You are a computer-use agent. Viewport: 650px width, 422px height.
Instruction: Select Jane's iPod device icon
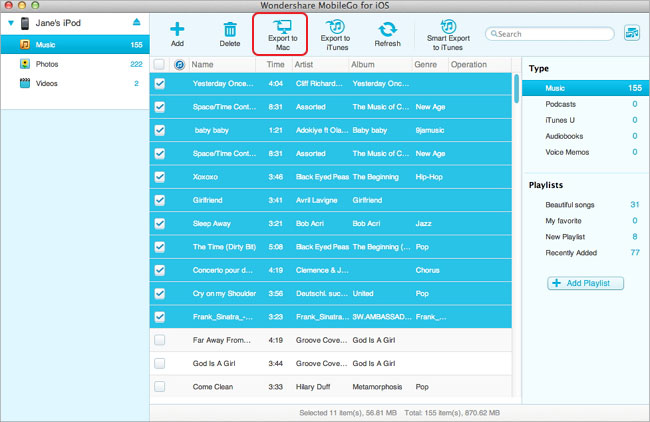(x=25, y=23)
